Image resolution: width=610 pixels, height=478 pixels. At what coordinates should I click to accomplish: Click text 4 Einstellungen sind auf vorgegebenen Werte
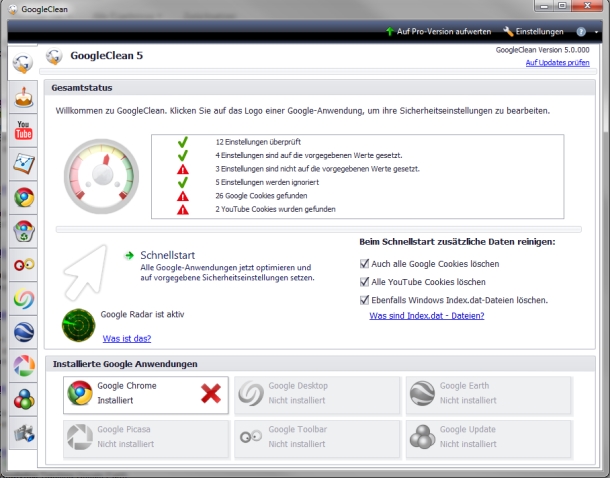point(309,155)
